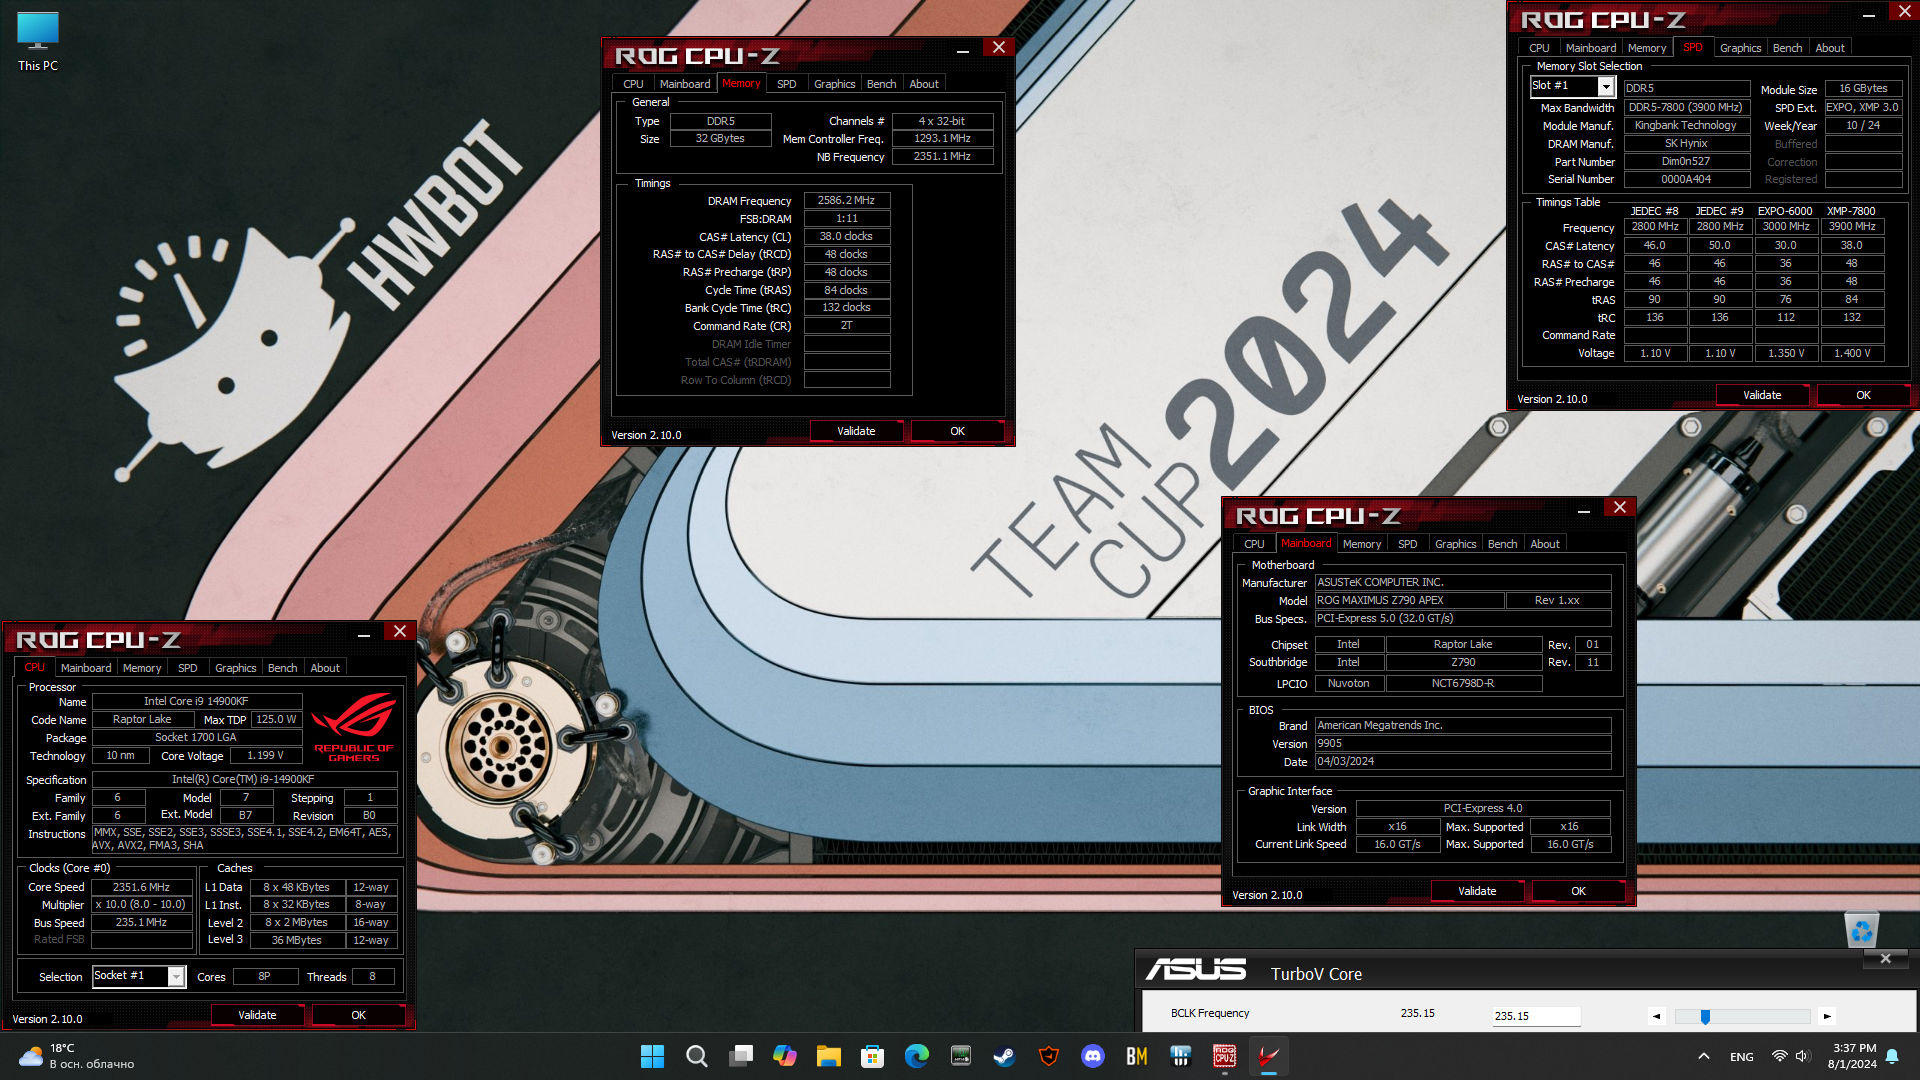Screen dimensions: 1920x1080
Task: Click OK in the SPD window
Action: coord(1863,395)
